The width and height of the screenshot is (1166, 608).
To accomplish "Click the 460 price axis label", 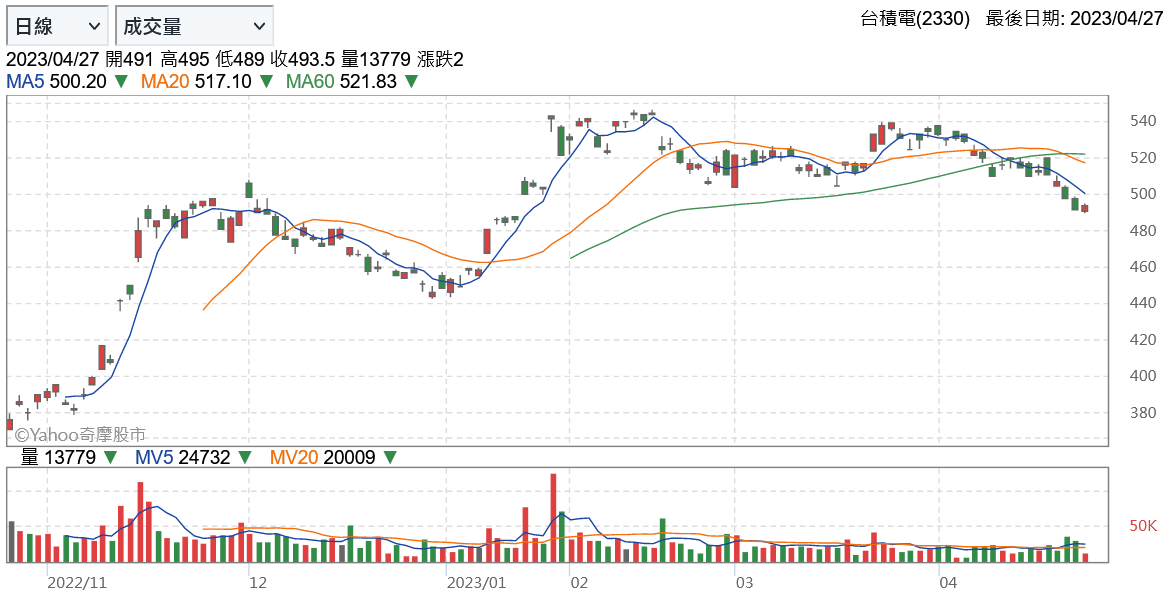I will pos(1142,266).
